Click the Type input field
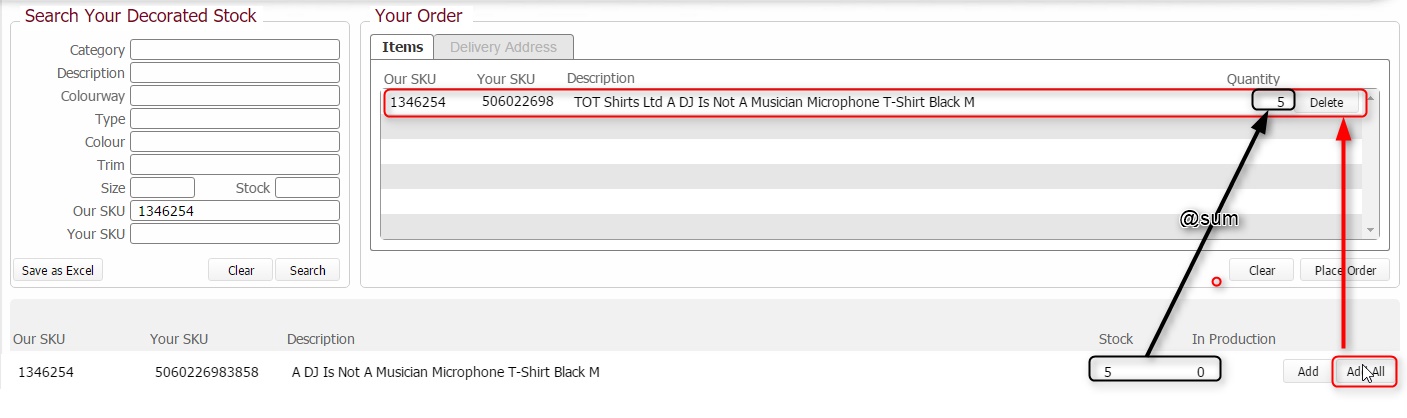Viewport: 1407px width, 418px height. coord(235,119)
